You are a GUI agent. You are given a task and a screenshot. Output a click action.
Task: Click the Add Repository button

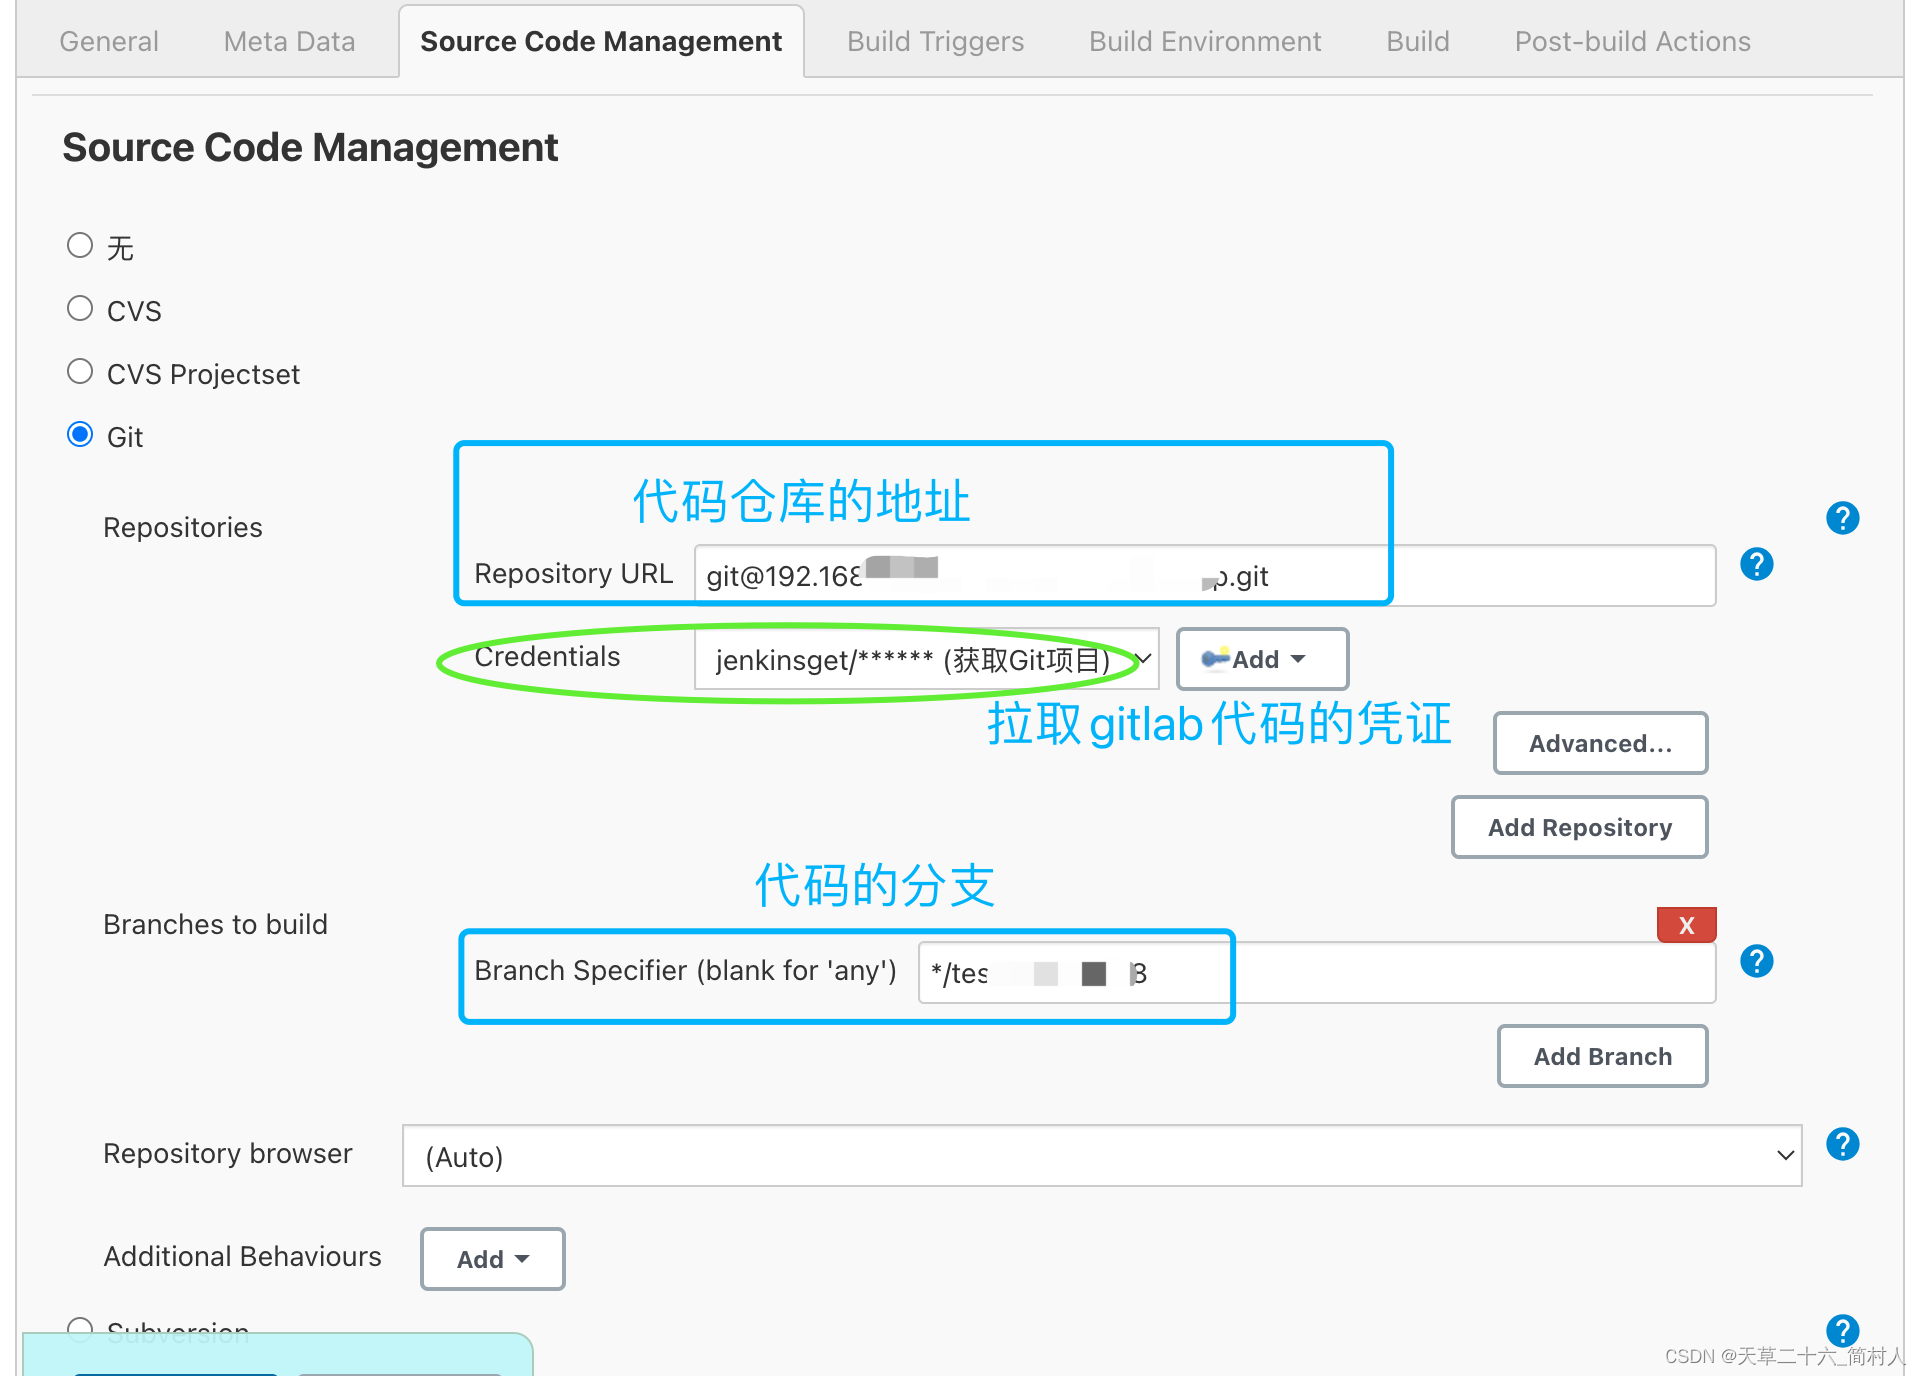(x=1579, y=827)
